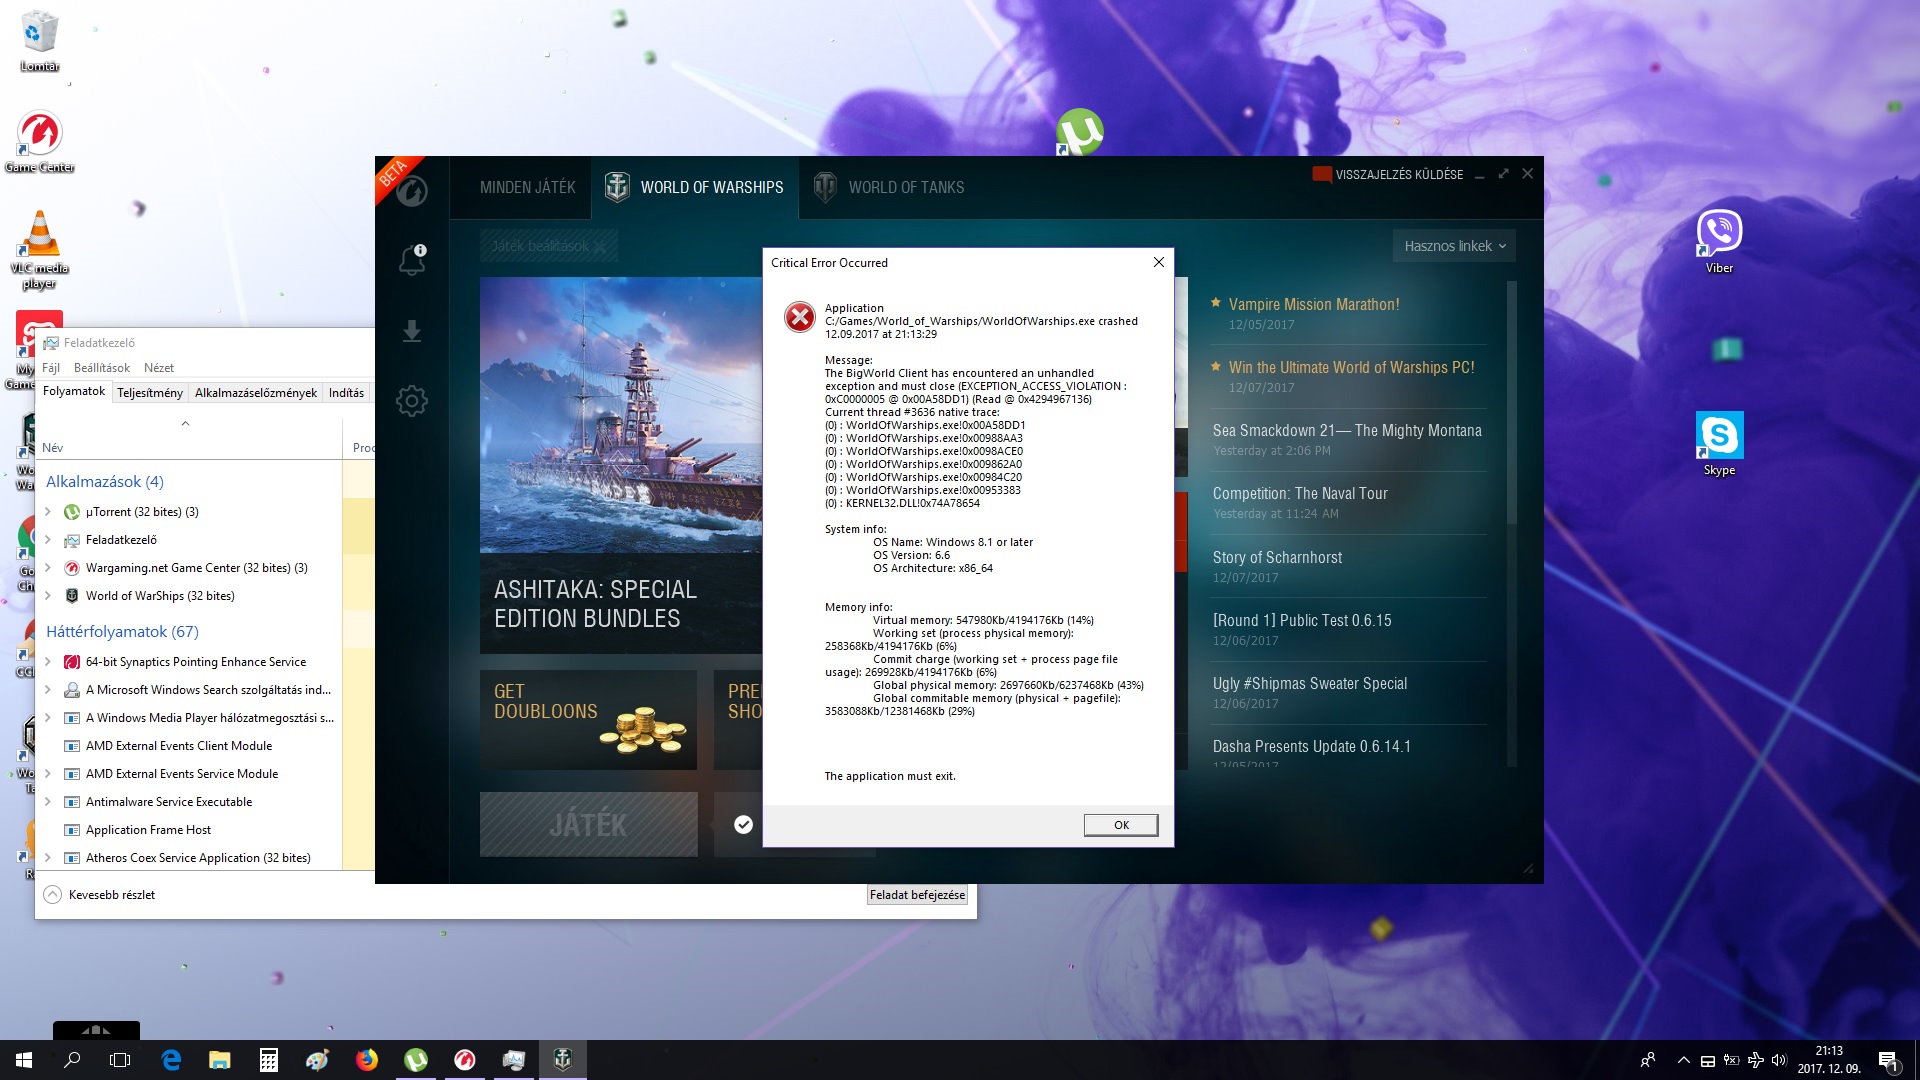Expand 64-bit Synaptics Pointing Enhance Service
The height and width of the screenshot is (1080, 1920).
point(48,661)
